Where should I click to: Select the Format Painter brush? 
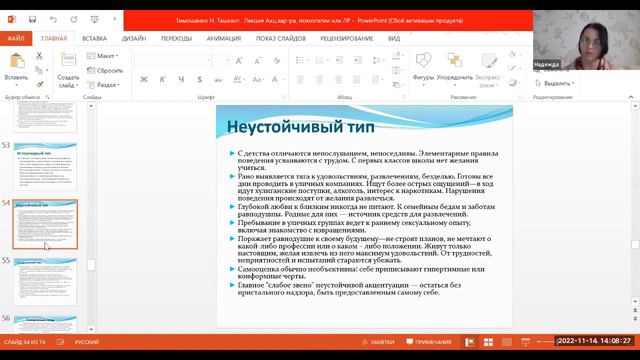(x=40, y=84)
